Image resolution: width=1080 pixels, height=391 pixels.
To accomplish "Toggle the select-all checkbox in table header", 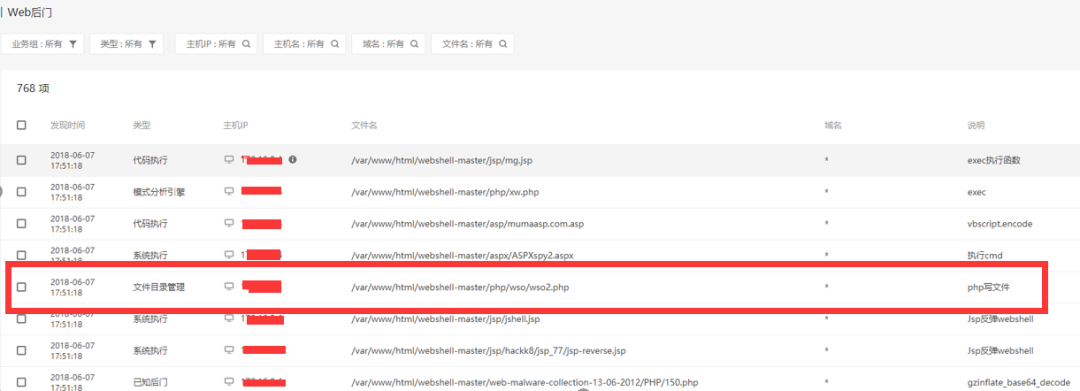I will (x=21, y=125).
